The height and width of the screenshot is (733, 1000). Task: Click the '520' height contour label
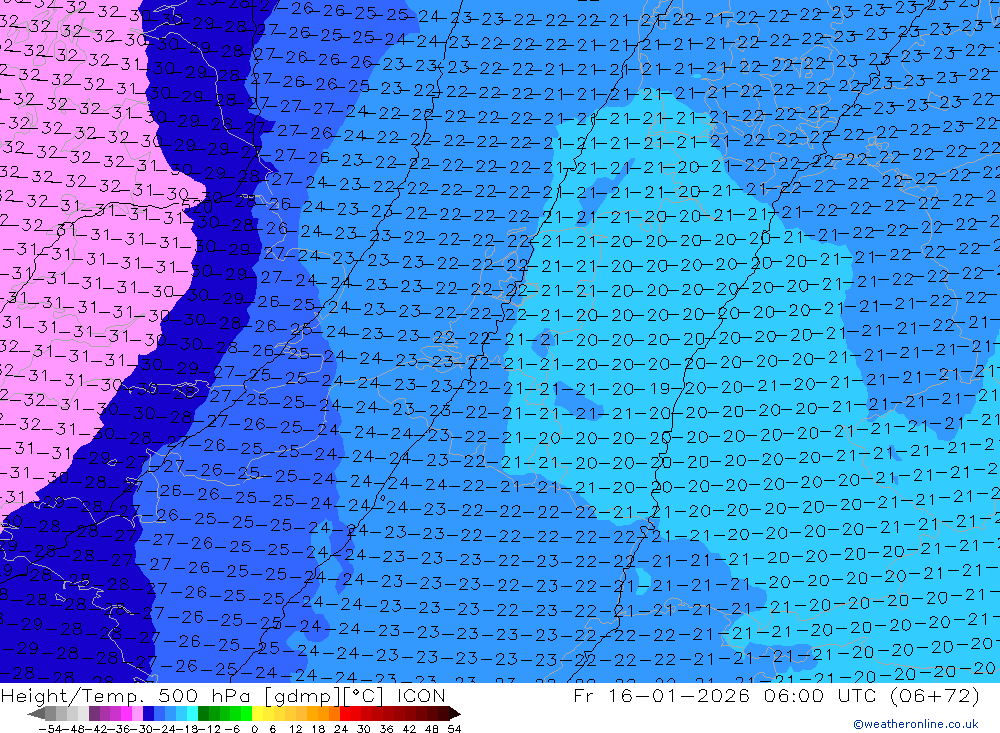196,205
